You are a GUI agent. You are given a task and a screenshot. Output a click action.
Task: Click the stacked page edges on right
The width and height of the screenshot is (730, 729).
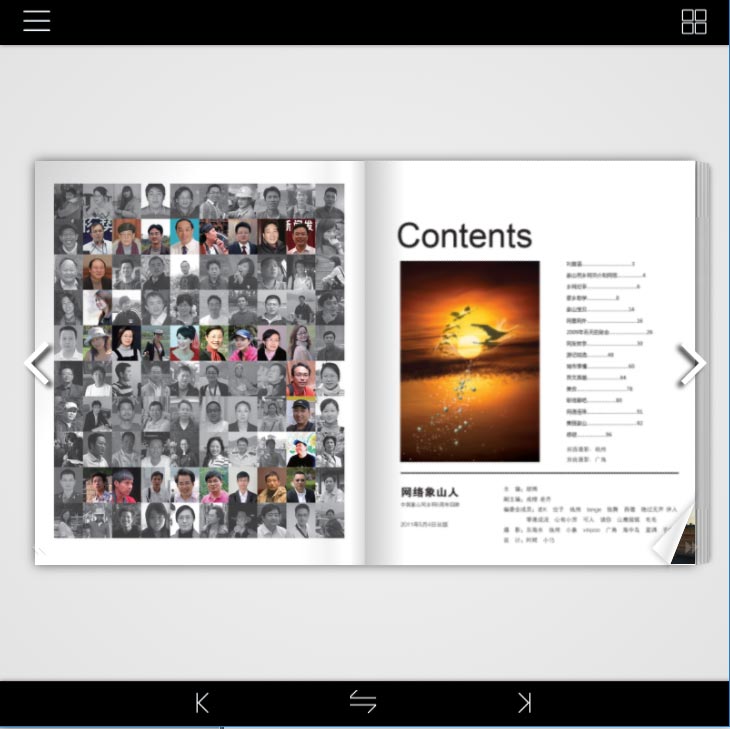point(703,360)
